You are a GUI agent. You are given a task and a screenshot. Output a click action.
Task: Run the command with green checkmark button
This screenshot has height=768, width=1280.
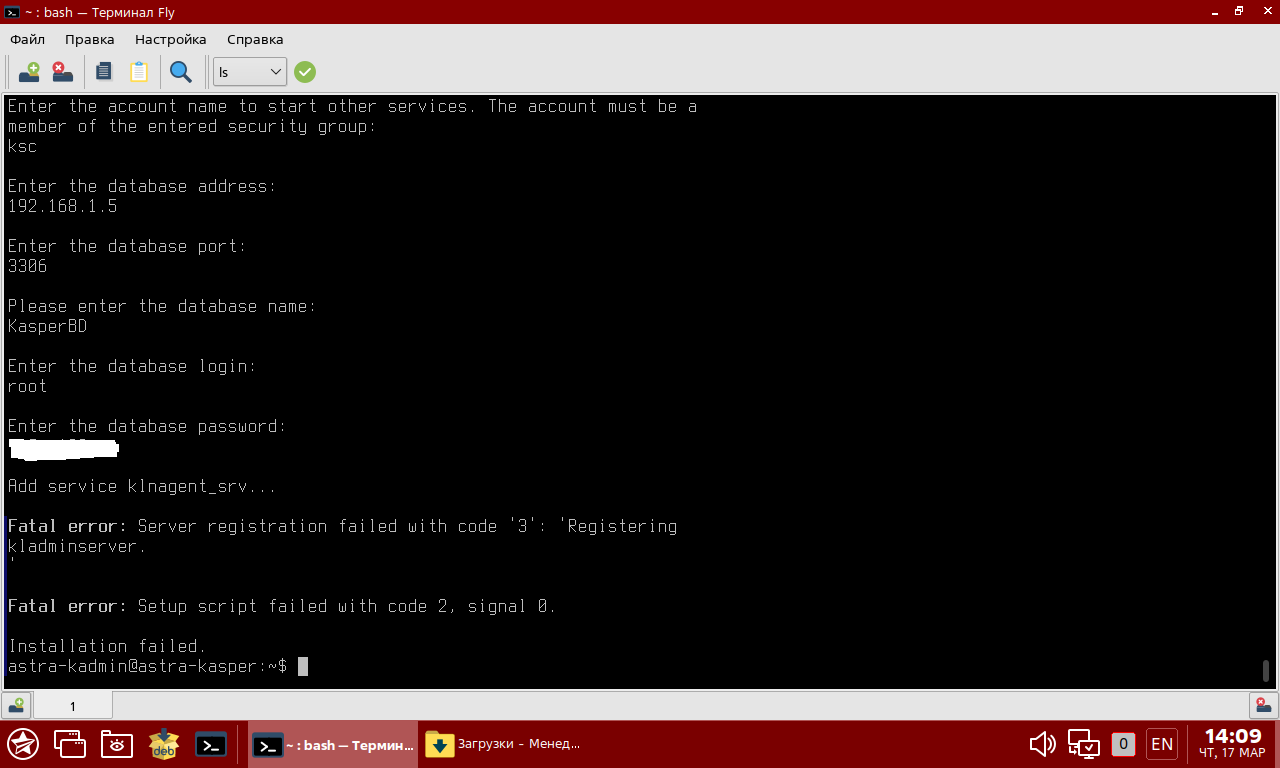(x=305, y=72)
